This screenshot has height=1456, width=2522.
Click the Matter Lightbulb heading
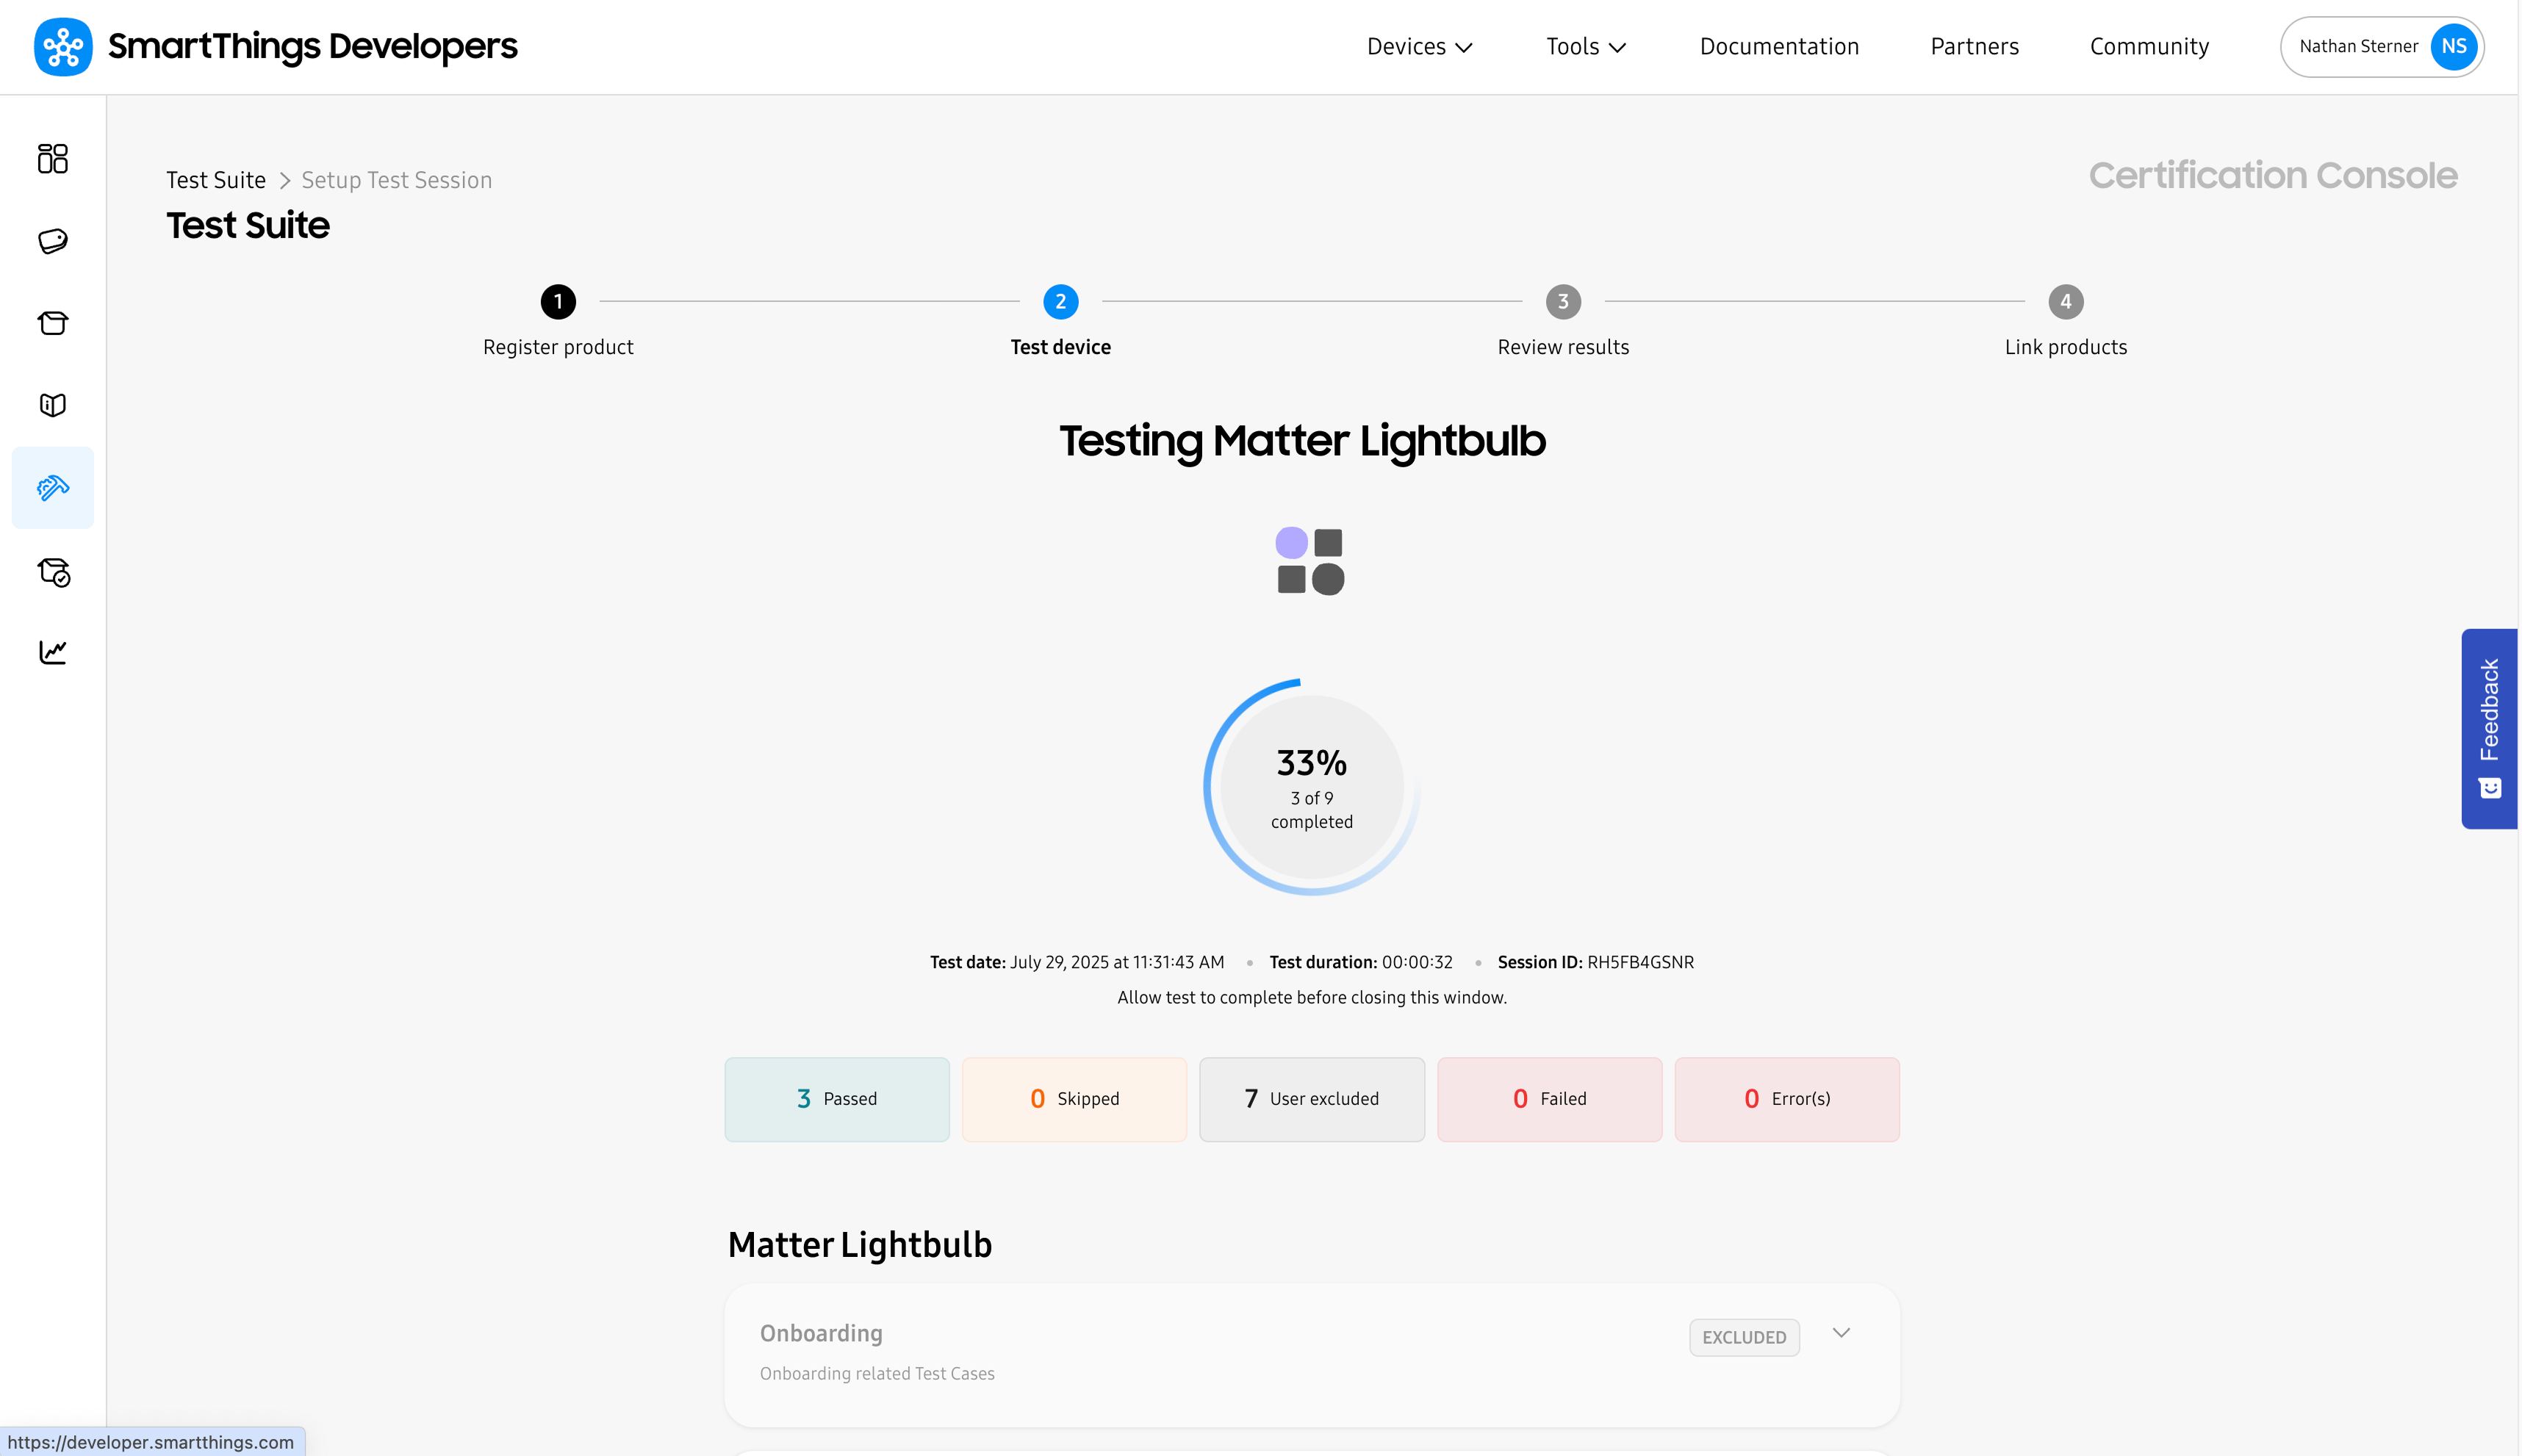(859, 1245)
